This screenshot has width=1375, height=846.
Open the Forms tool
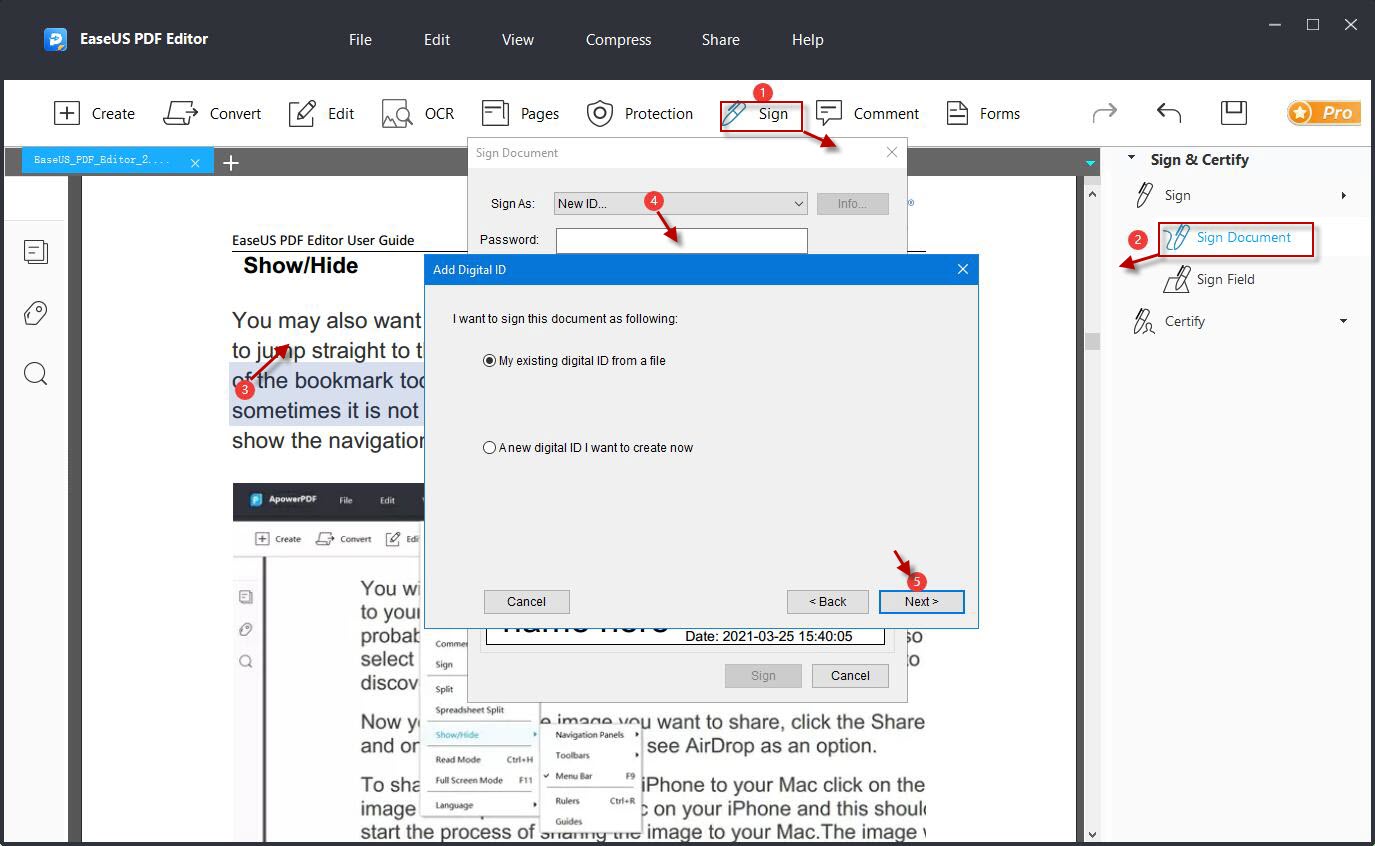[983, 113]
